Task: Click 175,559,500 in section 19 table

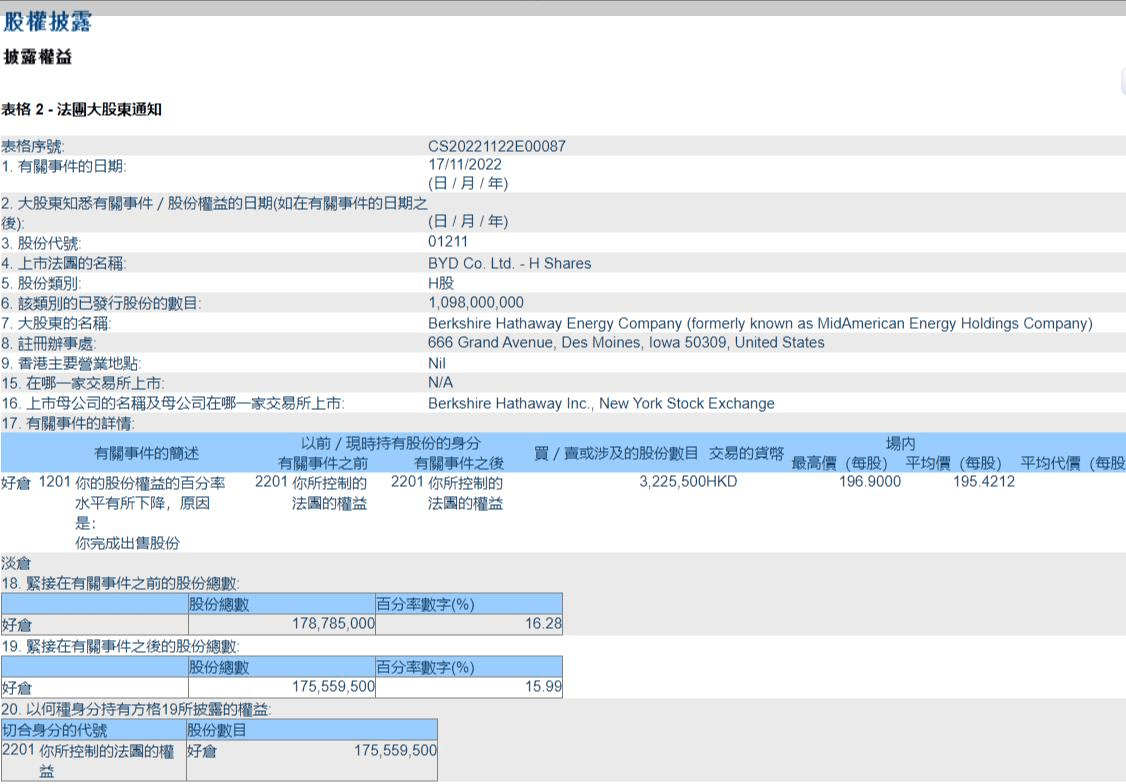Action: (333, 687)
